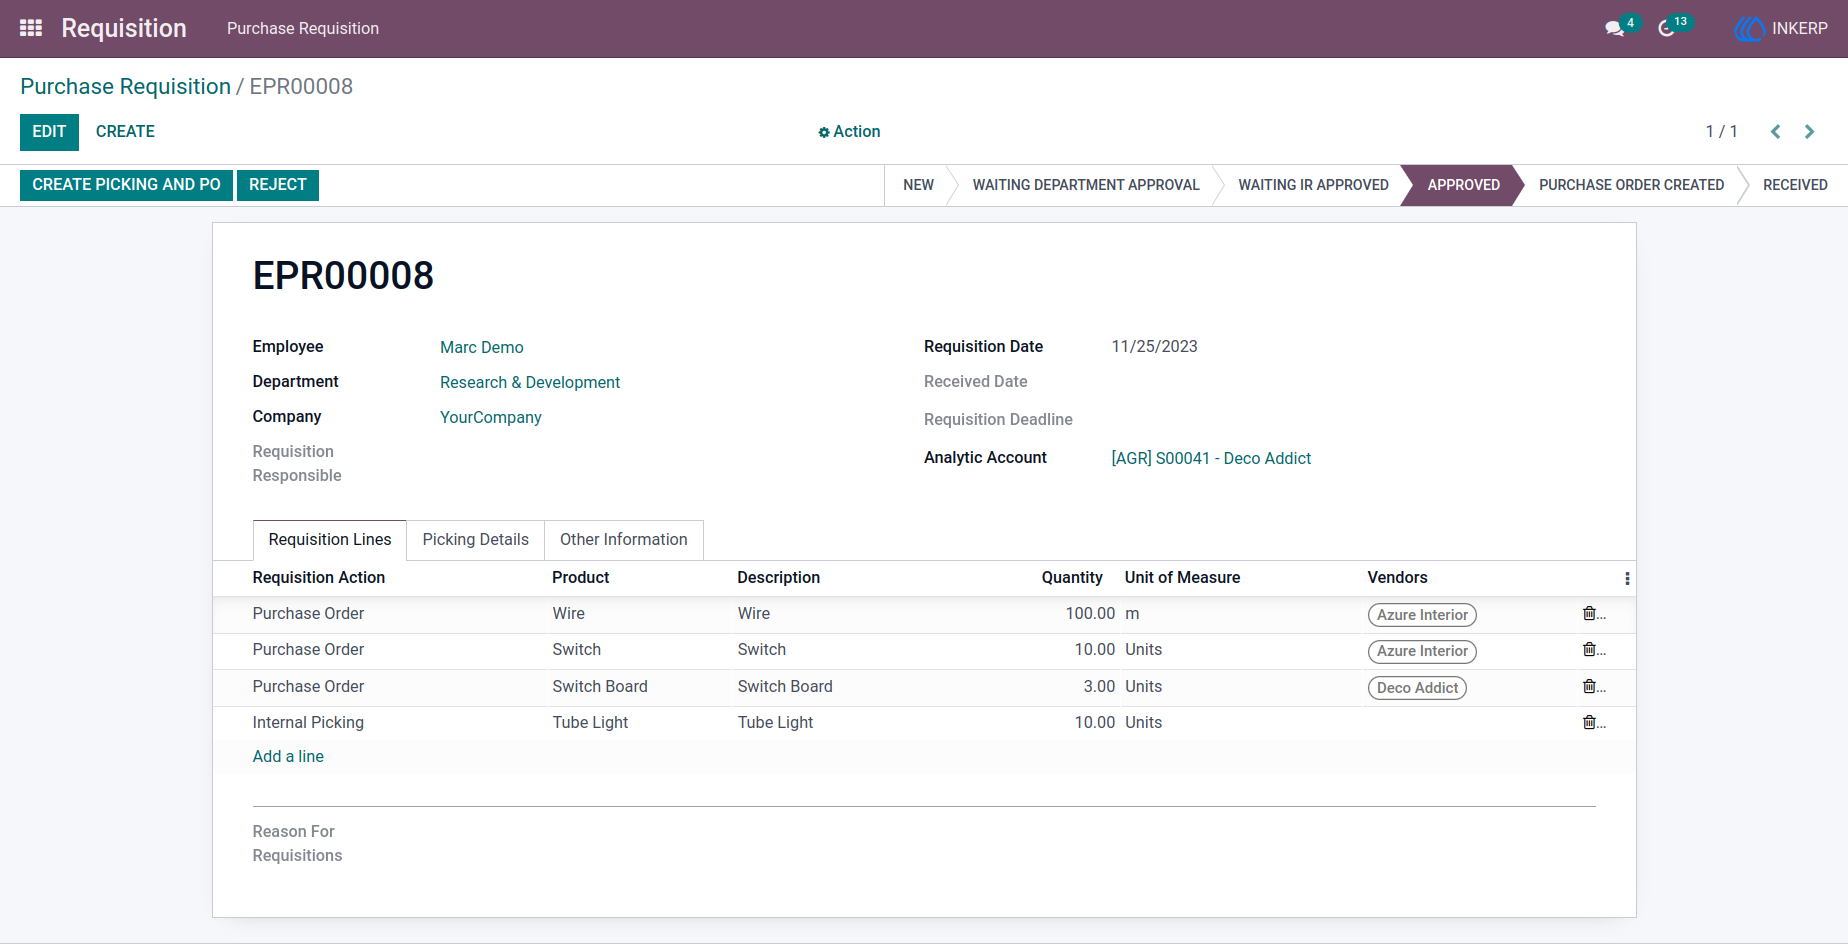Delete the Switch requisition line
The width and height of the screenshot is (1848, 944).
tap(1589, 650)
